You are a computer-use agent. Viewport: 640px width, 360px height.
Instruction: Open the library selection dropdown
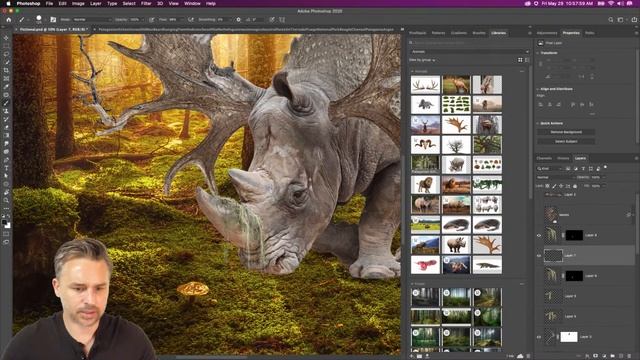click(469, 52)
